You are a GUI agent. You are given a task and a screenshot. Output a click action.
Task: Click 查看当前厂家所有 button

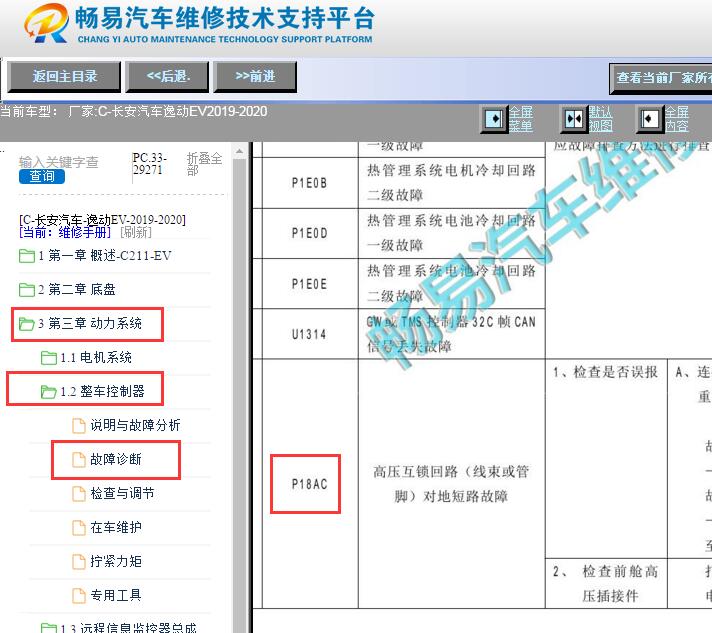coord(661,78)
